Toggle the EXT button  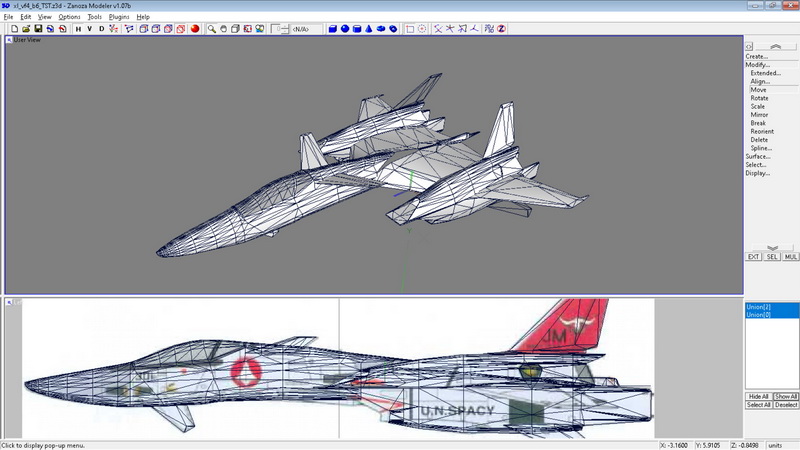[754, 257]
